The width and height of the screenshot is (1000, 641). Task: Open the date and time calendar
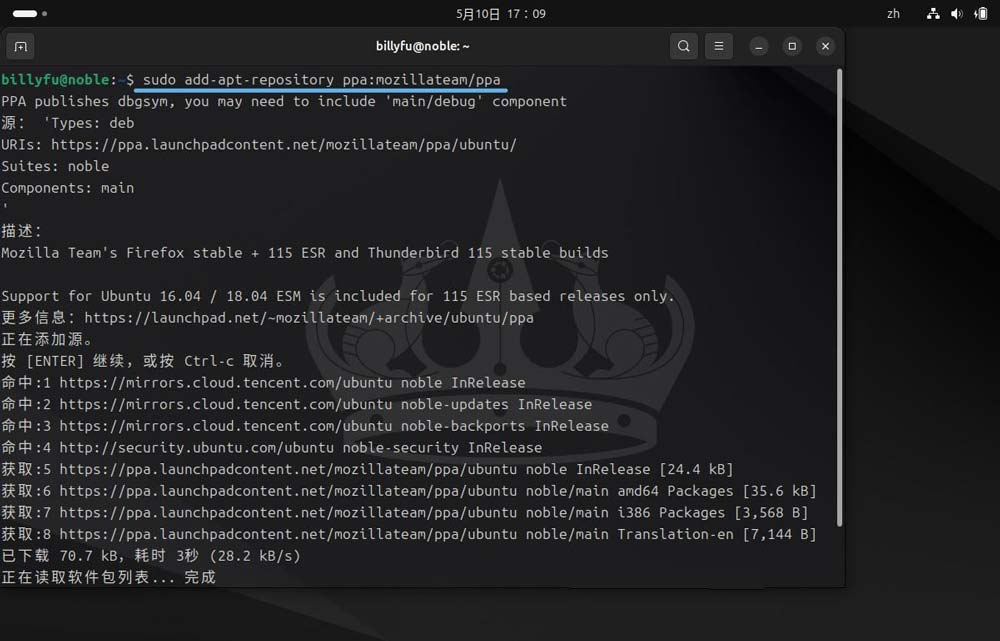pos(500,14)
